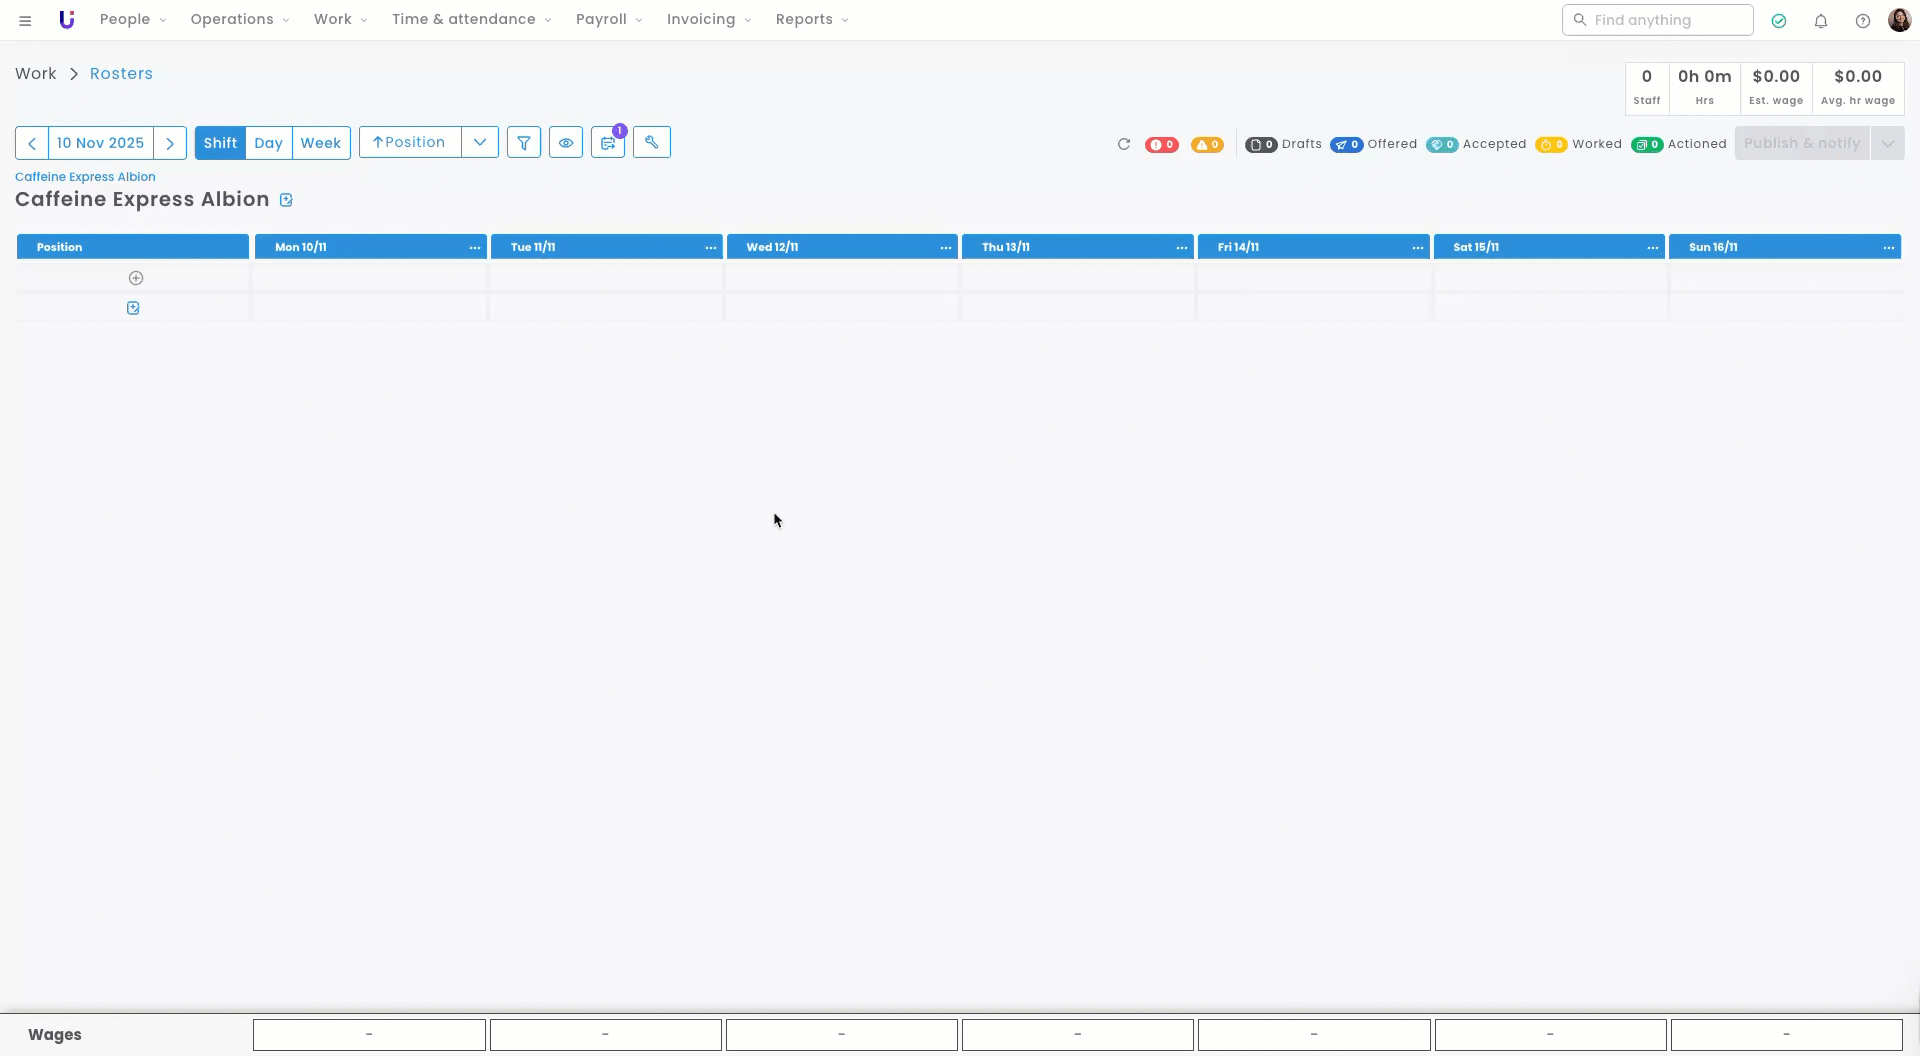Viewport: 1920px width, 1056px height.
Task: Open the Mon 10/11 column options menu
Action: tap(475, 247)
